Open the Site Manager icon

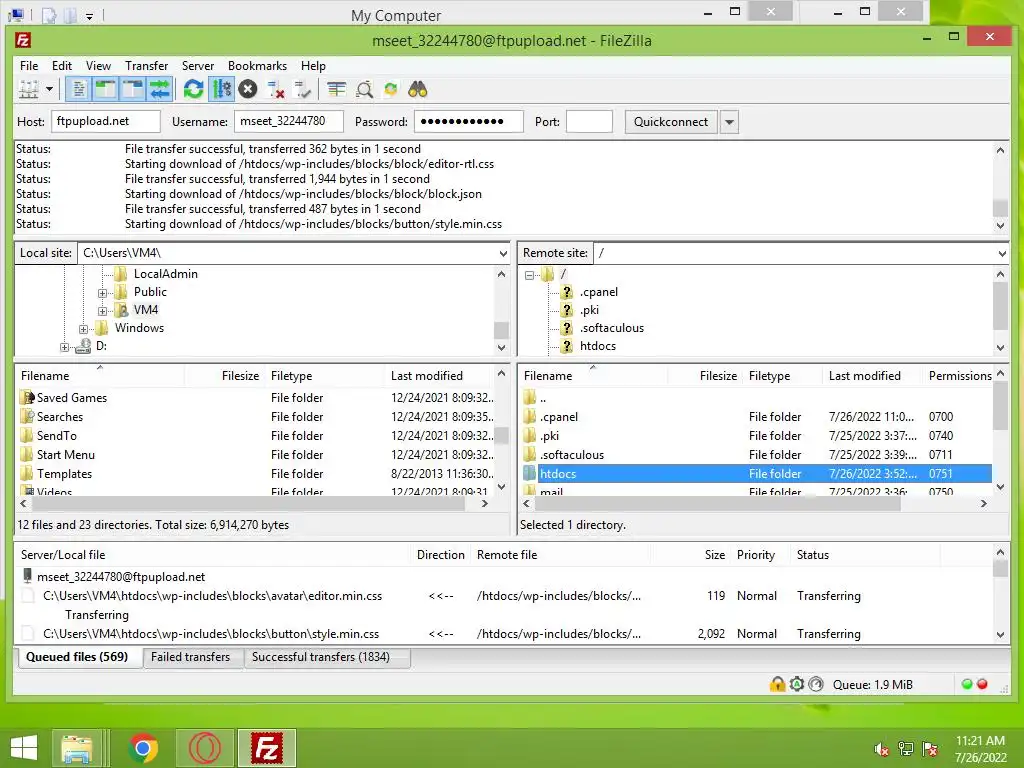tap(29, 89)
